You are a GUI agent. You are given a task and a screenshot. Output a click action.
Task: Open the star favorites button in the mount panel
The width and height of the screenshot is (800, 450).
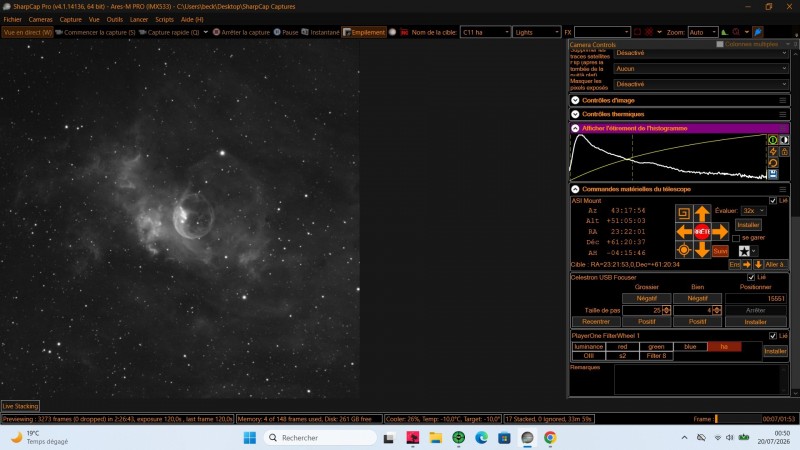coord(744,251)
